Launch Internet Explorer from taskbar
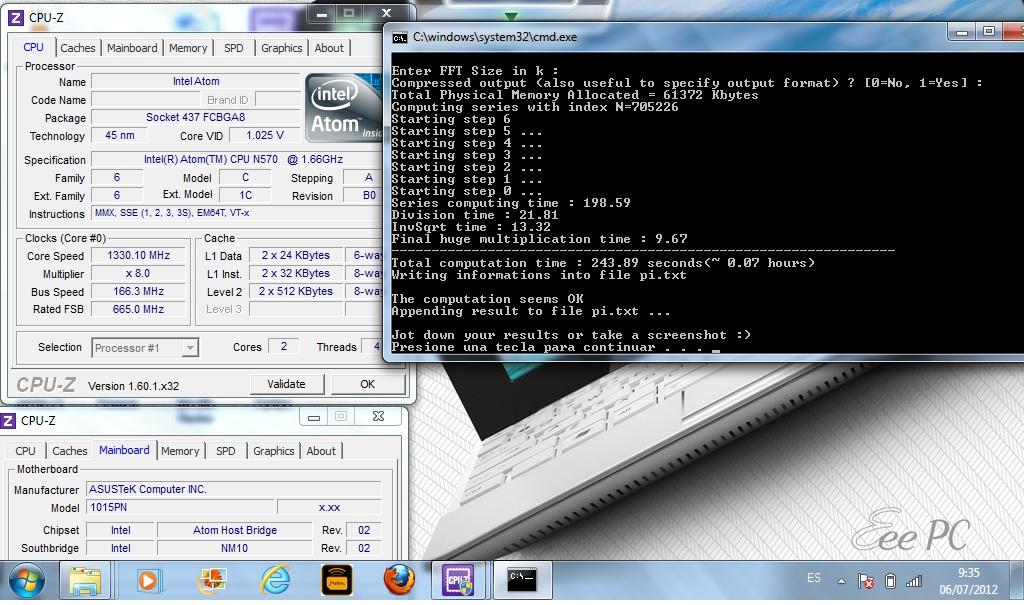 point(276,580)
